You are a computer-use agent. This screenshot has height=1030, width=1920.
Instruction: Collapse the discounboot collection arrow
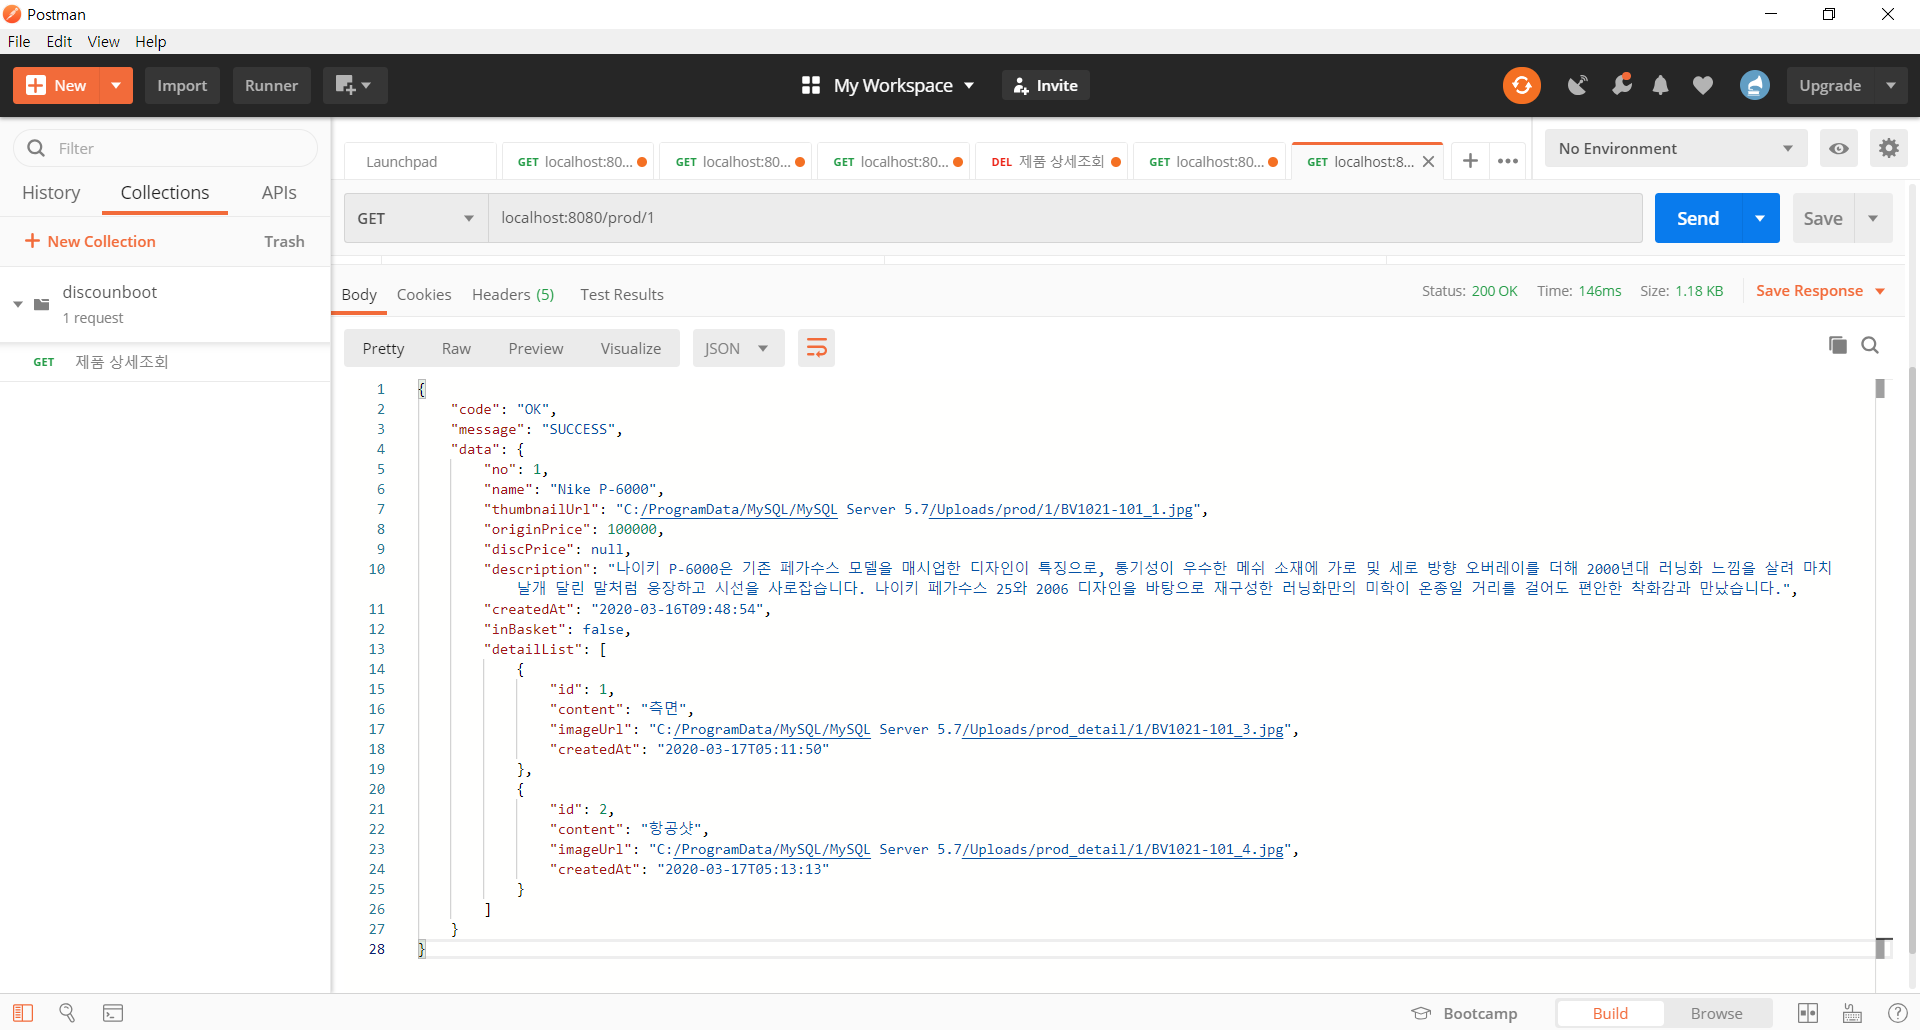point(18,304)
